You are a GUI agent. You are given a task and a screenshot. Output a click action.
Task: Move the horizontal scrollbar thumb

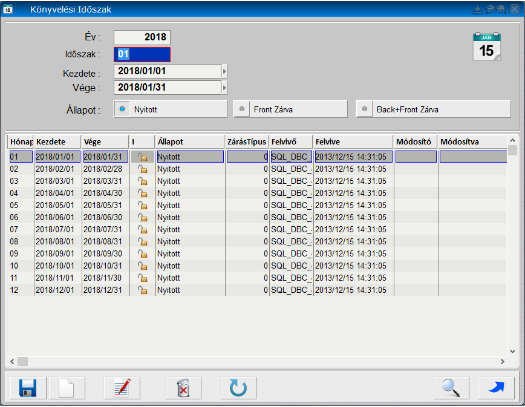point(23,361)
